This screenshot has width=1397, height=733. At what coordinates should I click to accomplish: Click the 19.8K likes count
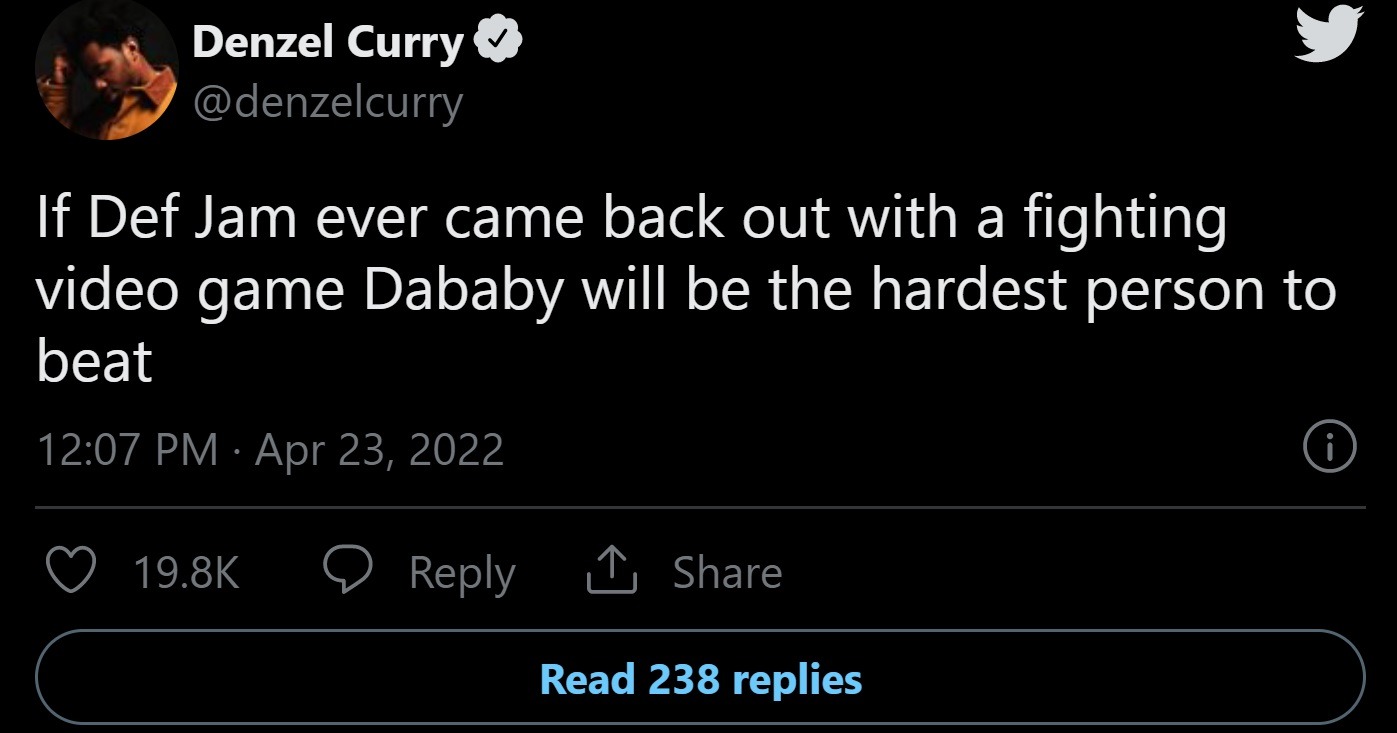186,573
